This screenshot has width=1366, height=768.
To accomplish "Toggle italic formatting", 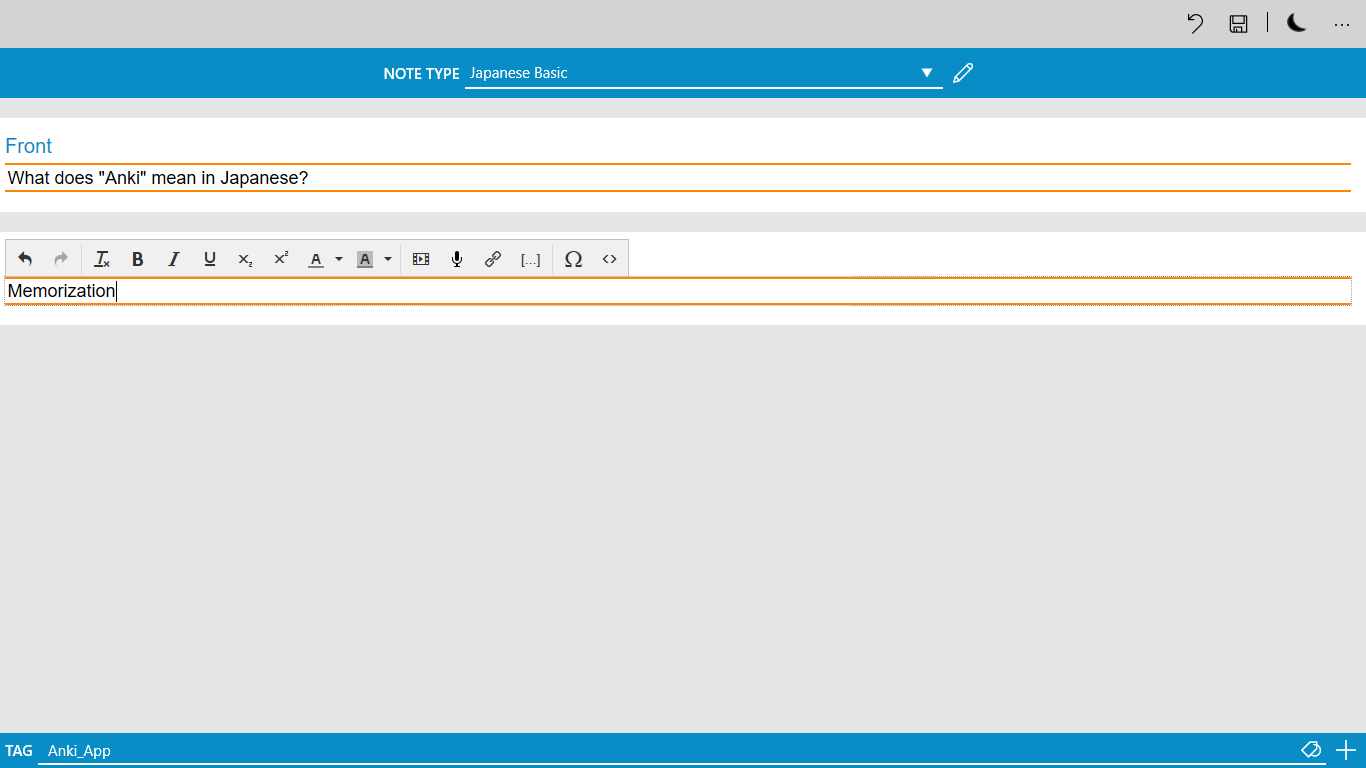I will click(173, 259).
